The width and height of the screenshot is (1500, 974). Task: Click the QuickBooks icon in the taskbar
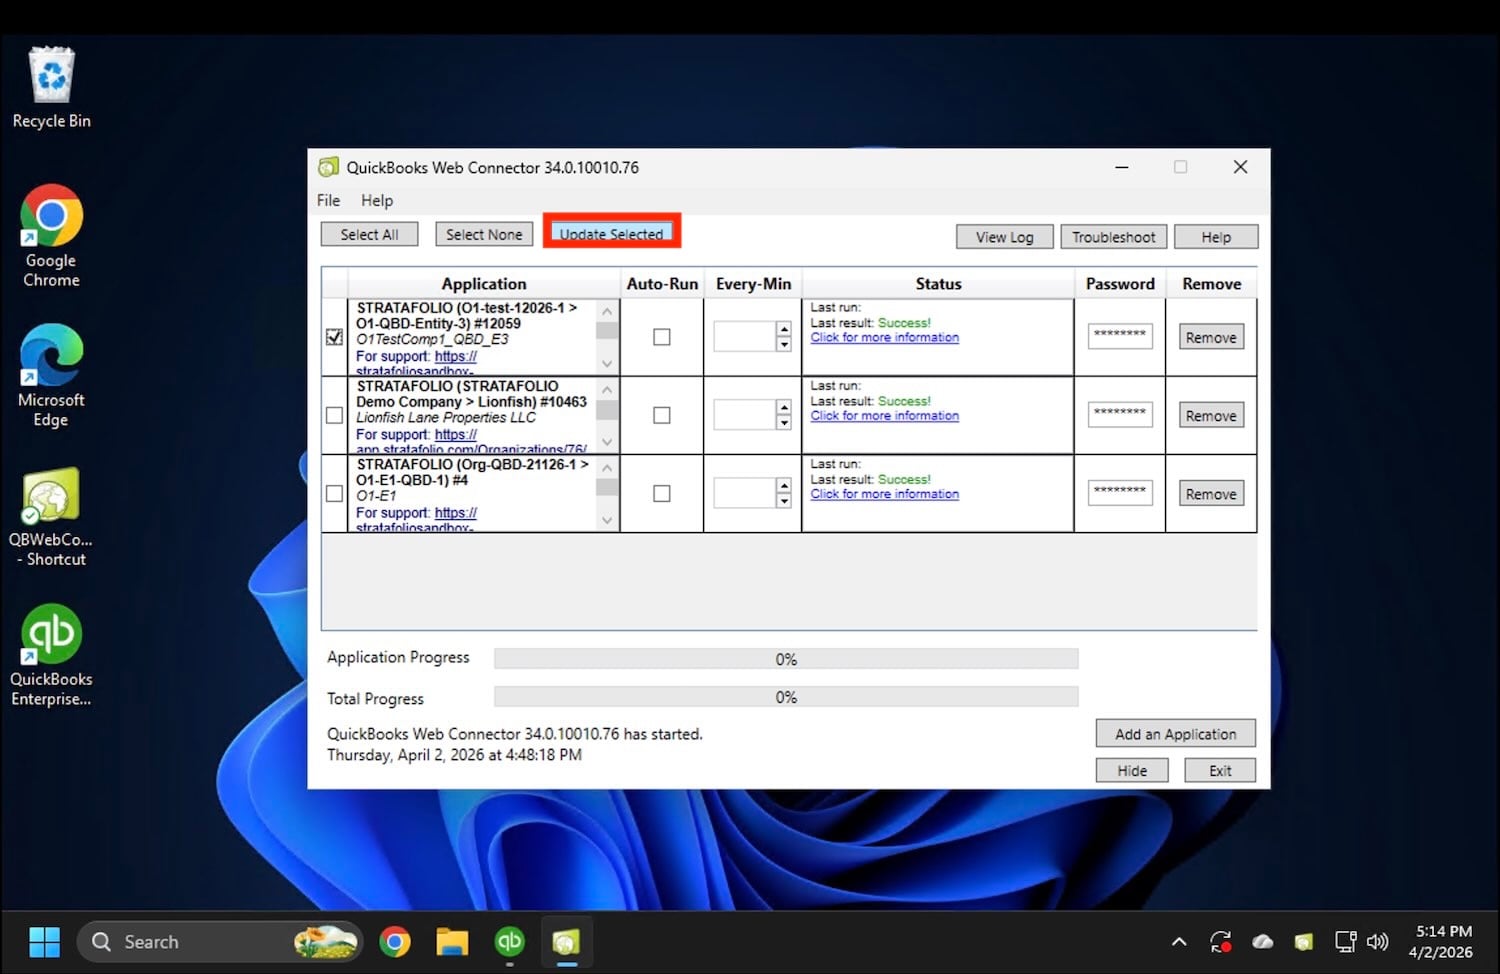tap(509, 942)
